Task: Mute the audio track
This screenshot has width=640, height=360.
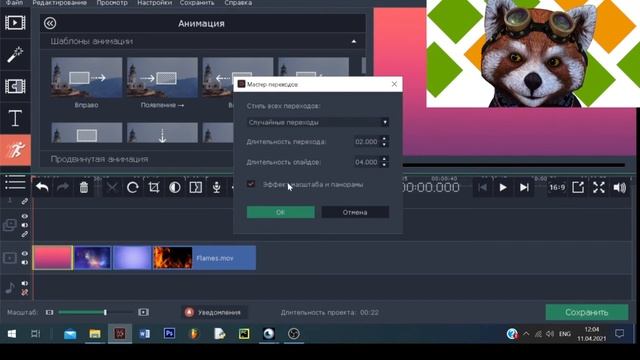Action: coord(25,283)
